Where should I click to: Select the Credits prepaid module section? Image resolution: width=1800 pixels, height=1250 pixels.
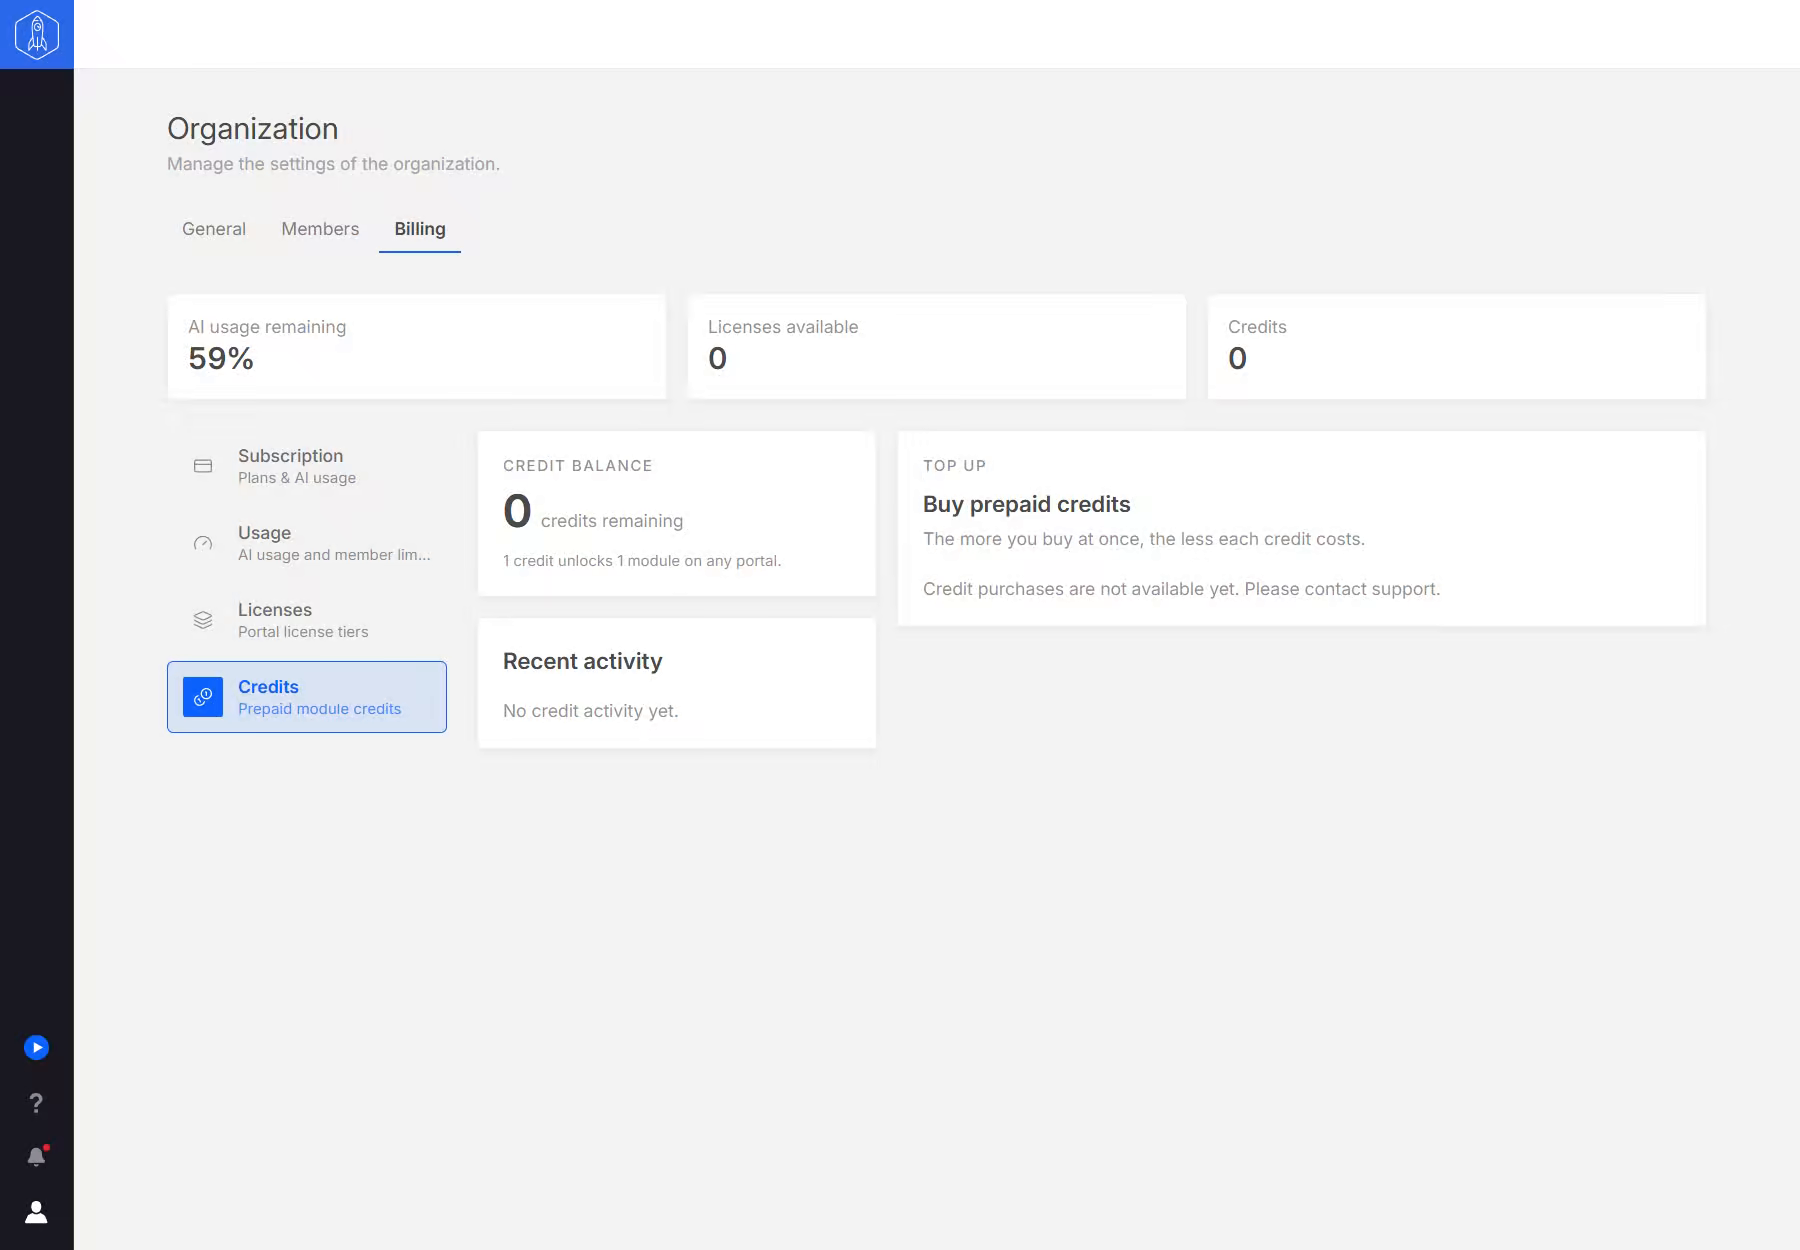(307, 697)
